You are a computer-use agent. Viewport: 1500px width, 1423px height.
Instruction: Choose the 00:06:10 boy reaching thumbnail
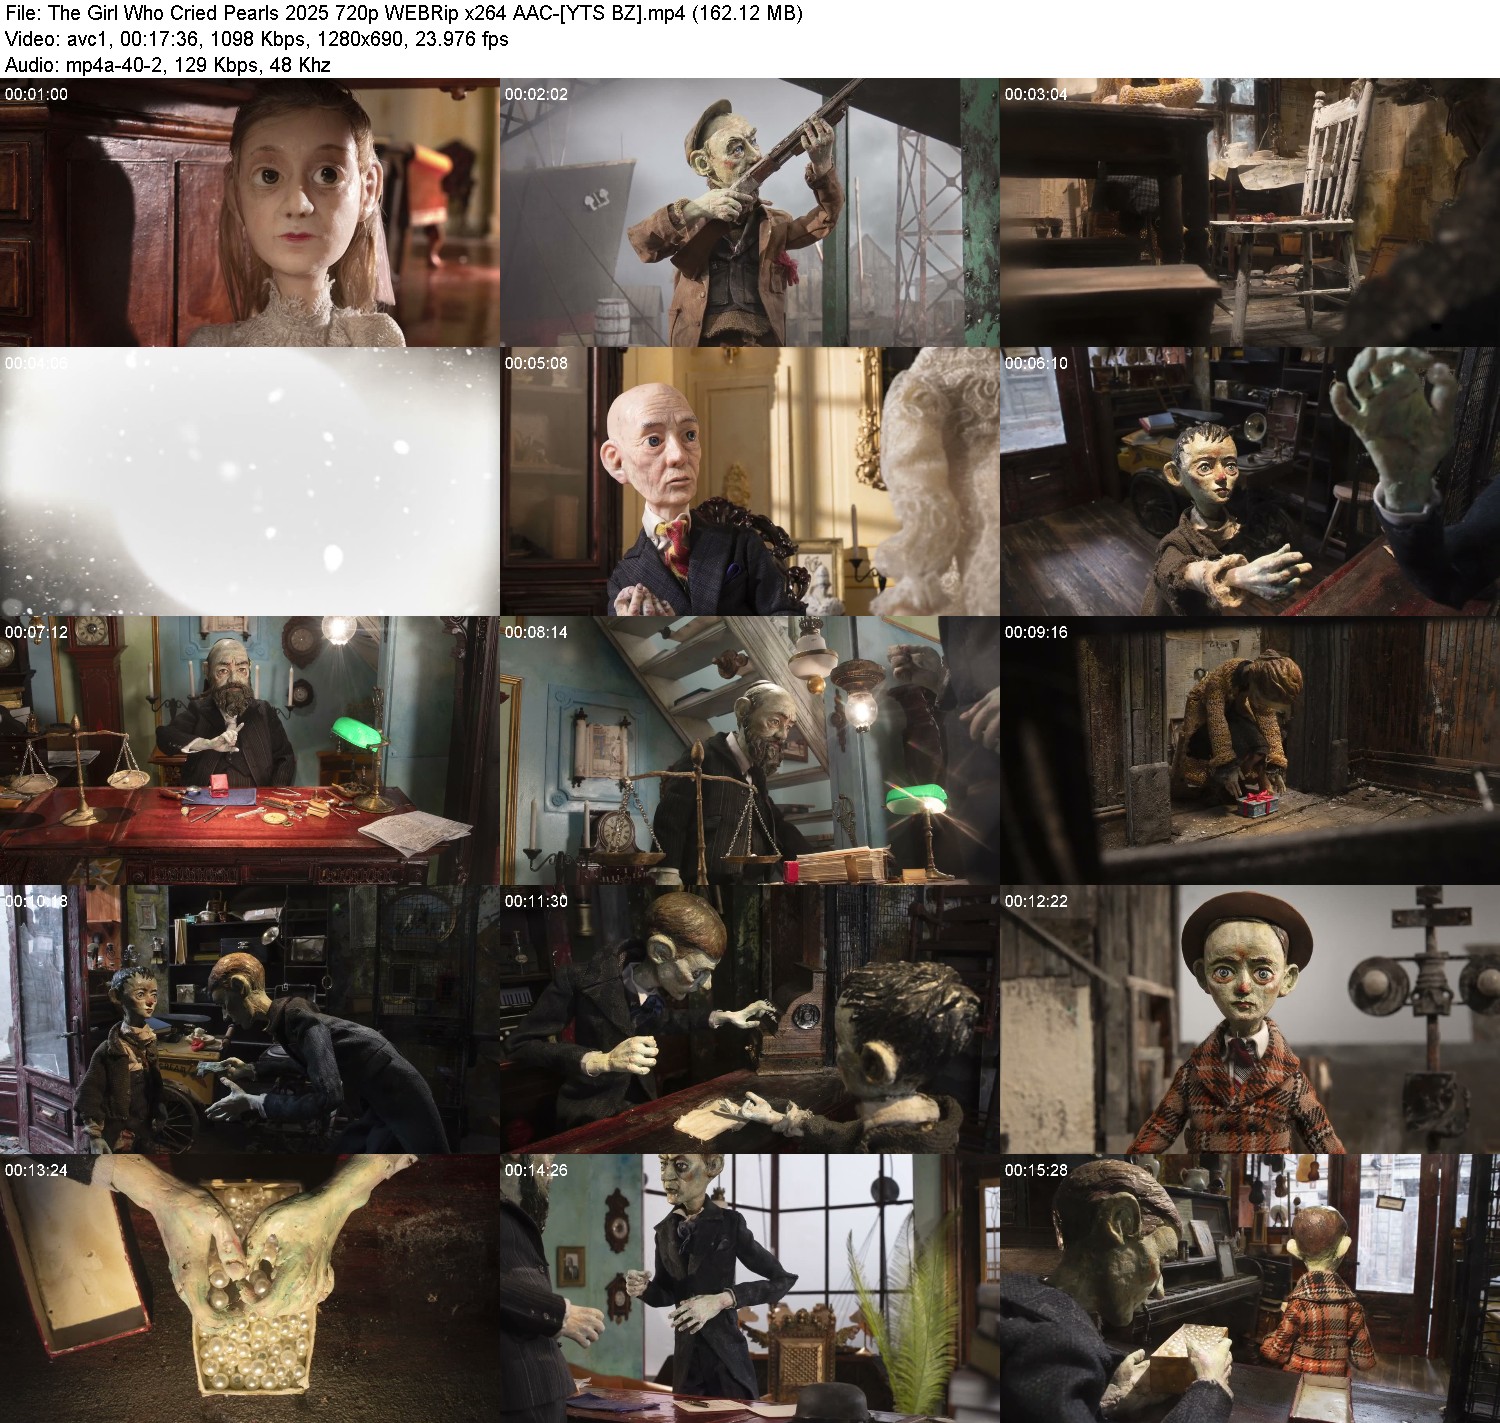pos(1250,482)
